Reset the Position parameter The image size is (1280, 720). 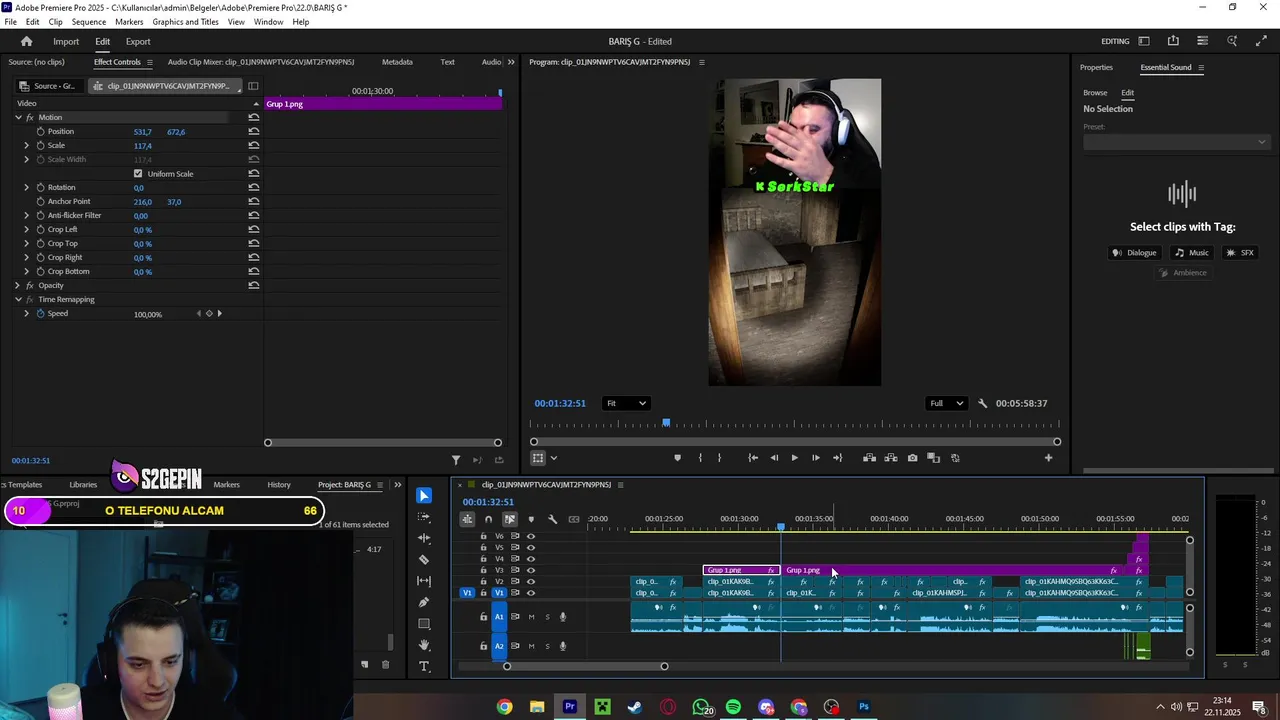[254, 131]
